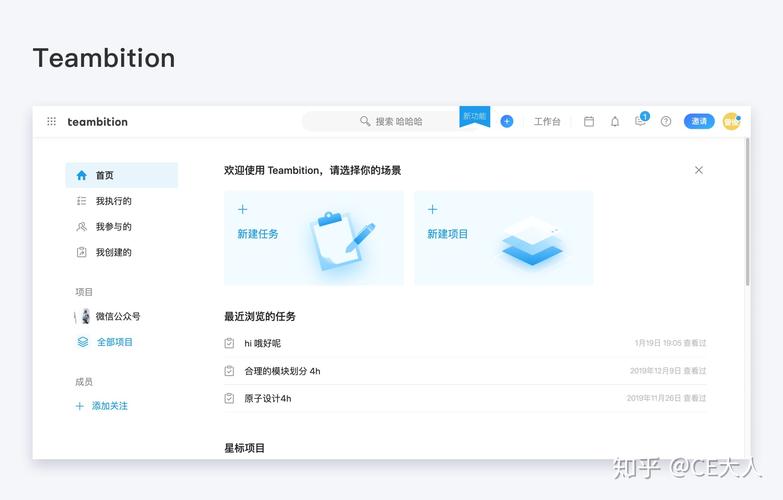Click the 邀请 invite button
The height and width of the screenshot is (500, 783).
(699, 121)
